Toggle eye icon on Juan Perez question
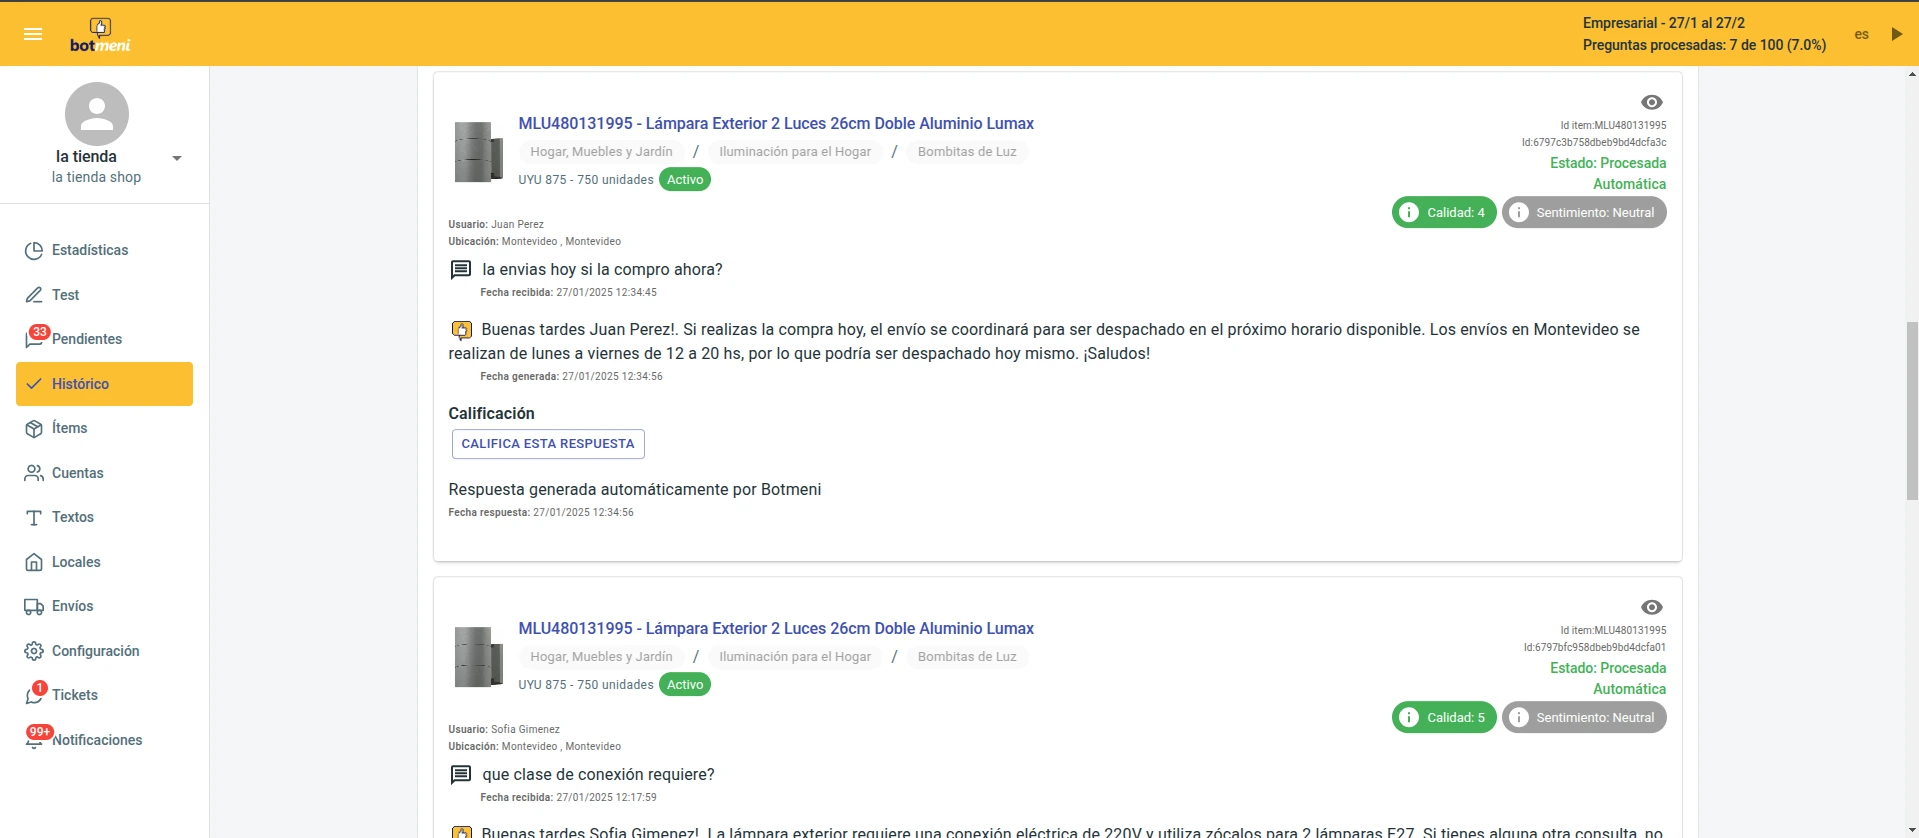This screenshot has width=1919, height=838. 1651,102
